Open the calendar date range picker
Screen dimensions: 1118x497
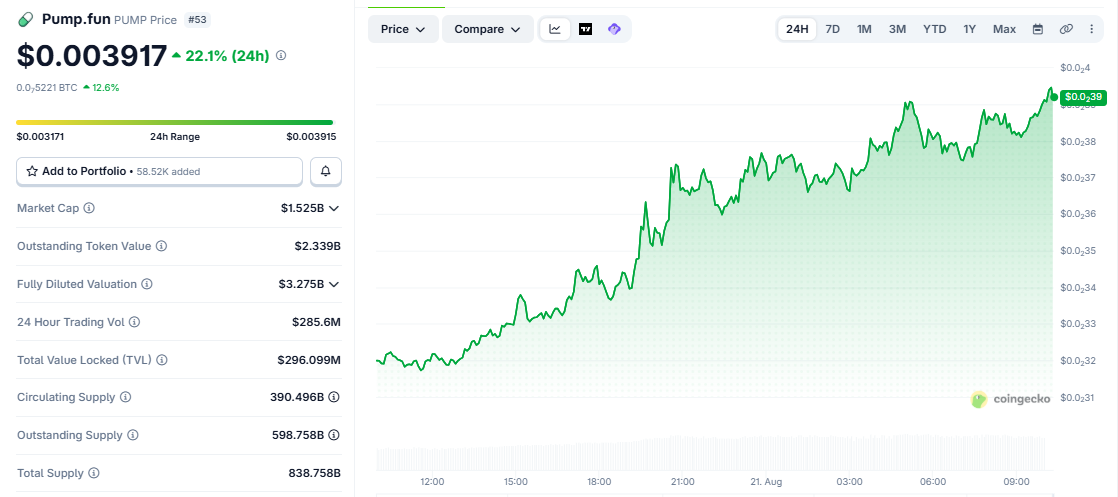coord(1038,29)
